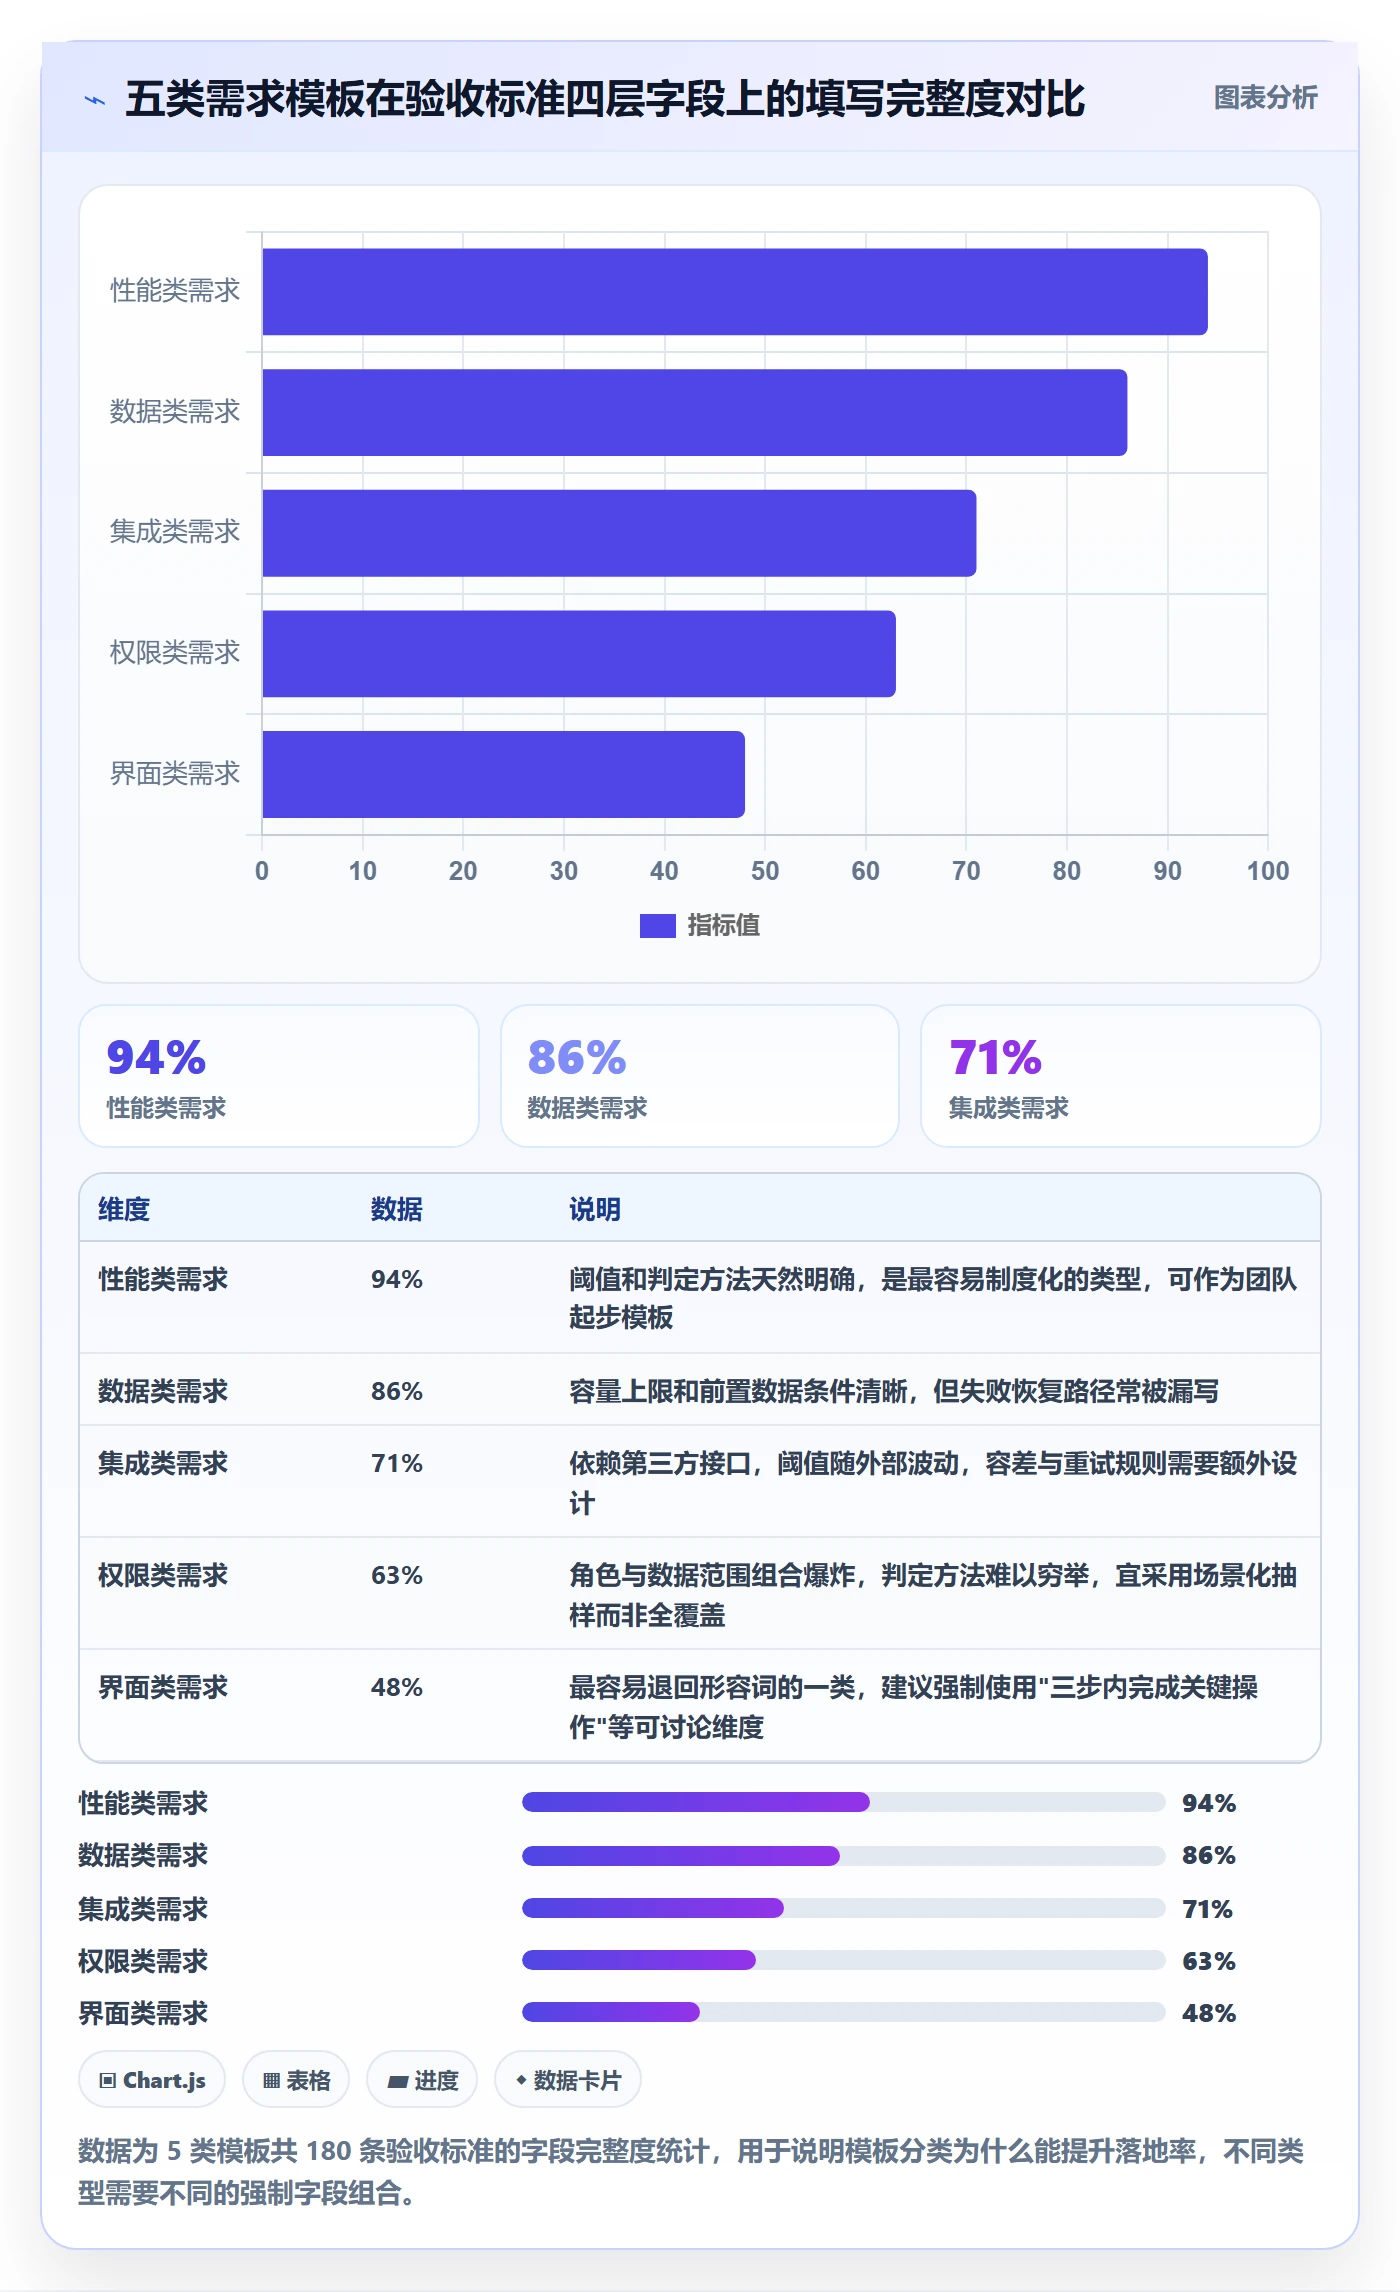Screen dimensions: 1400x2292
Task: Select the 数据卡片 tag
Action: pyautogui.click(x=568, y=2080)
